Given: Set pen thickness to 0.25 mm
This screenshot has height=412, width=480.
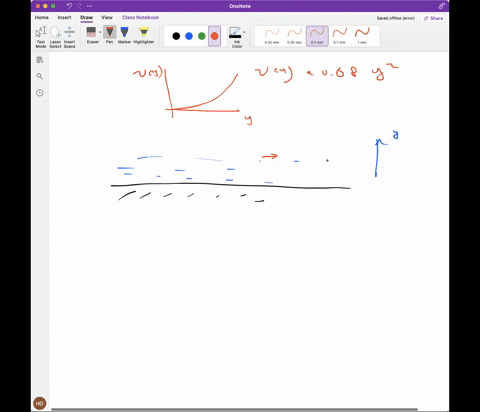Looking at the screenshot, I should tap(272, 36).
